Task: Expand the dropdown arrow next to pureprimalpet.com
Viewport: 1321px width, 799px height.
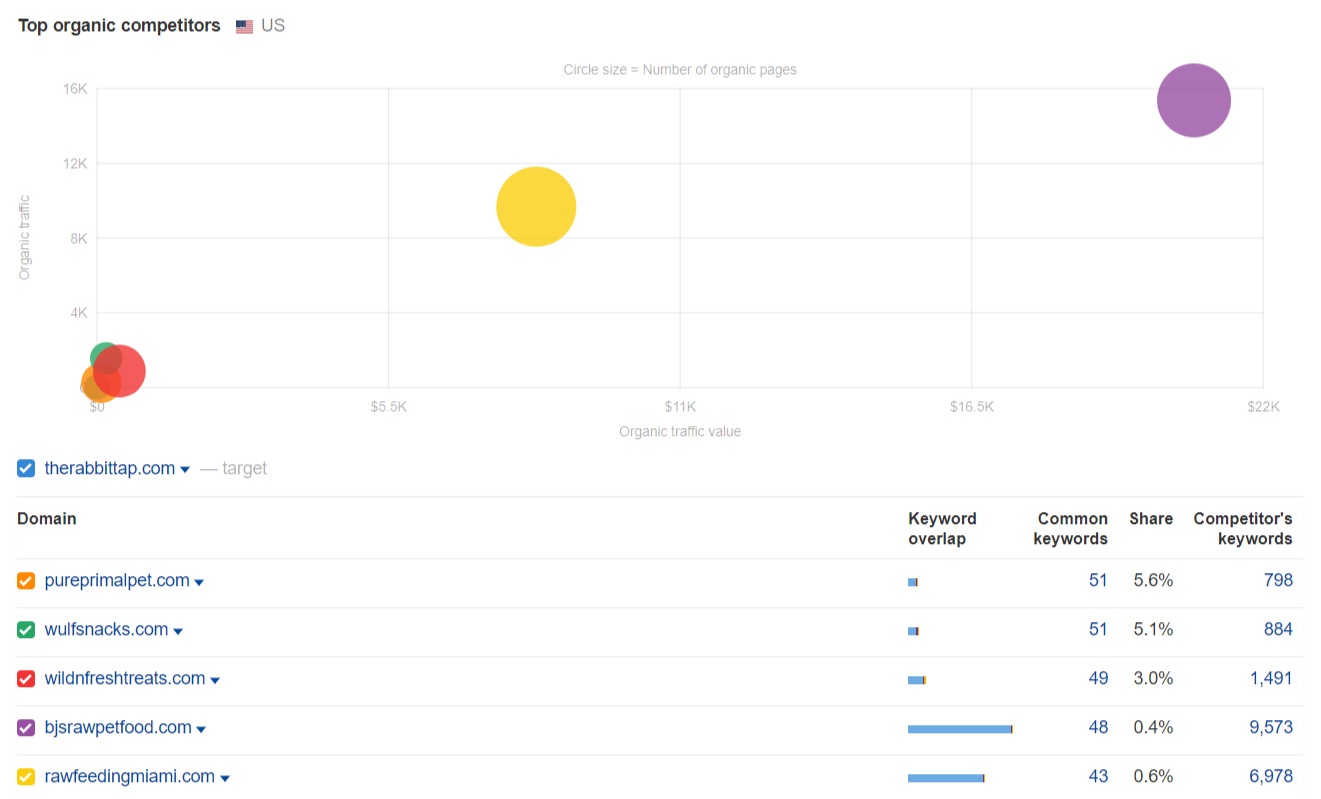Action: tap(199, 583)
